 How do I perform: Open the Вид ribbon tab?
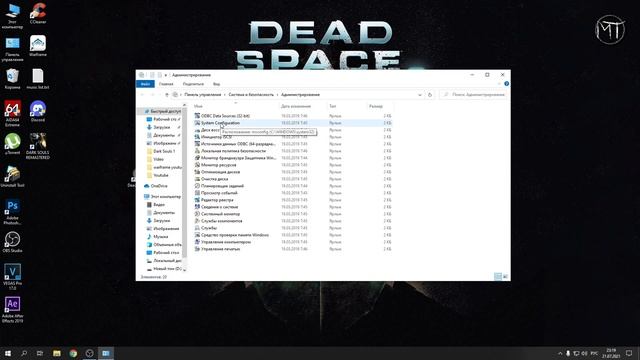(216, 84)
